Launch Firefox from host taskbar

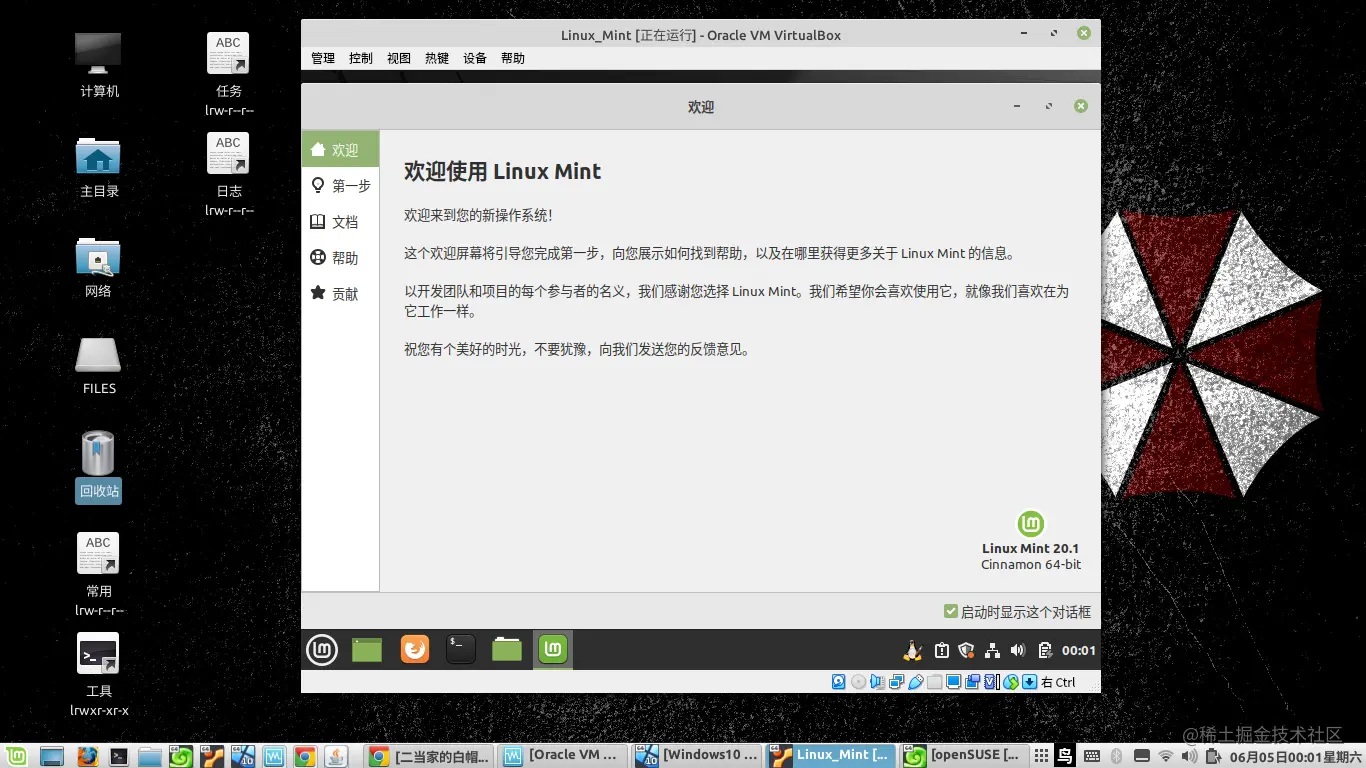point(88,756)
